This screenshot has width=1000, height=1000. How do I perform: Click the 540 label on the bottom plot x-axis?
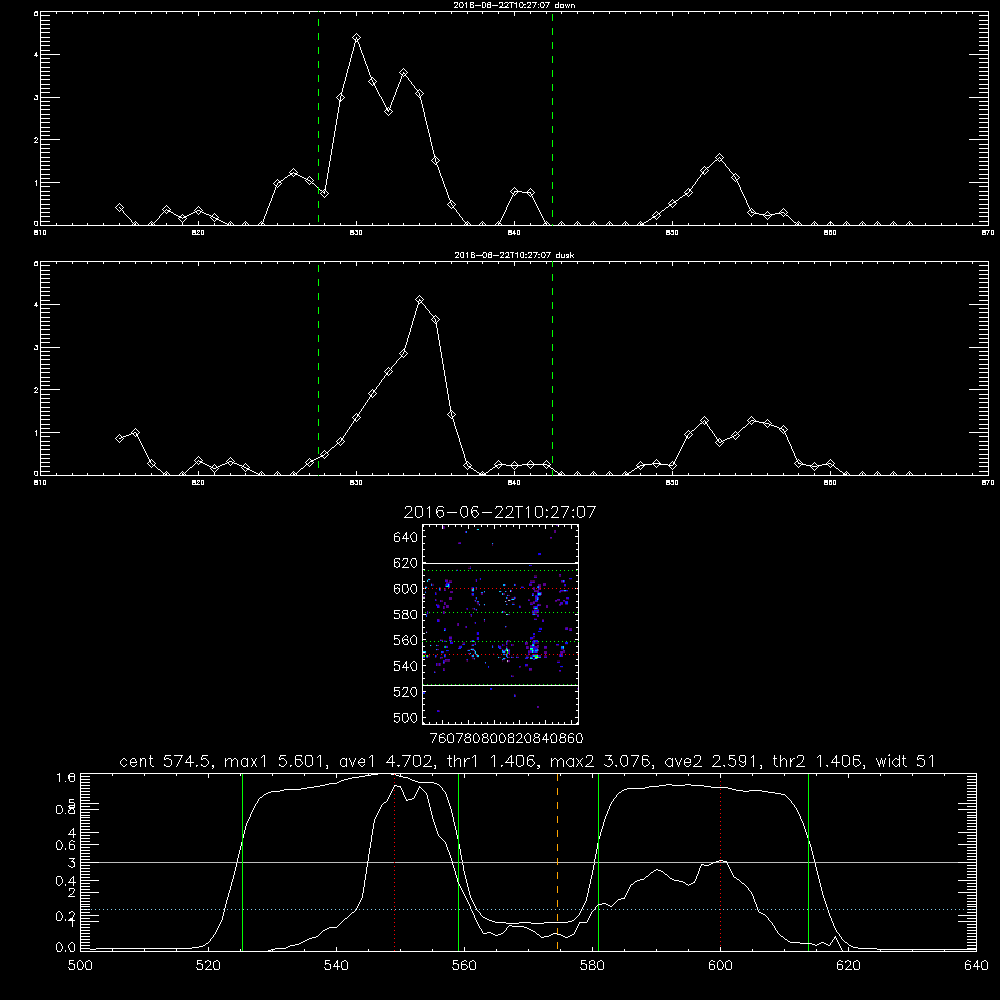pyautogui.click(x=336, y=966)
